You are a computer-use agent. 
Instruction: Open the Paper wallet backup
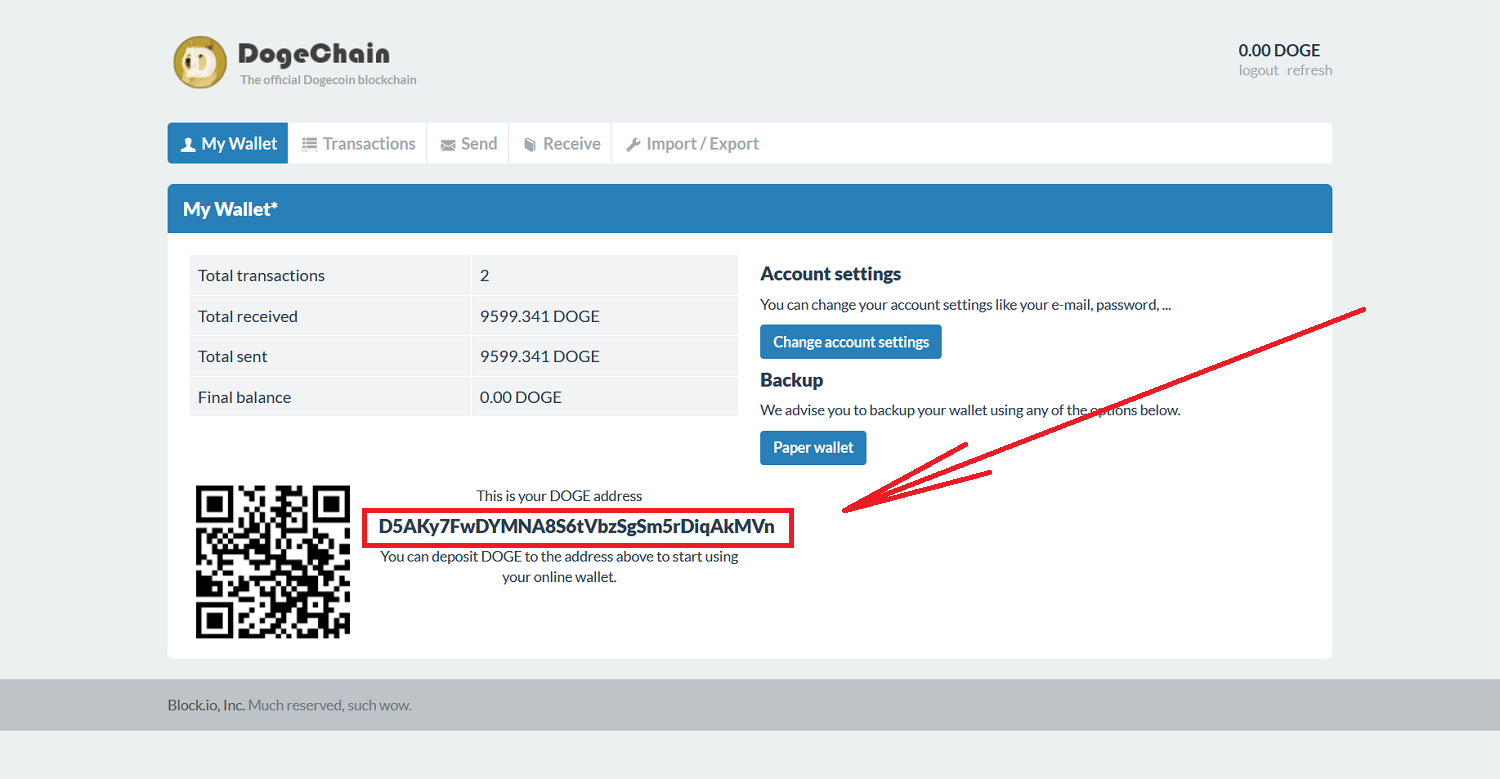pos(813,448)
